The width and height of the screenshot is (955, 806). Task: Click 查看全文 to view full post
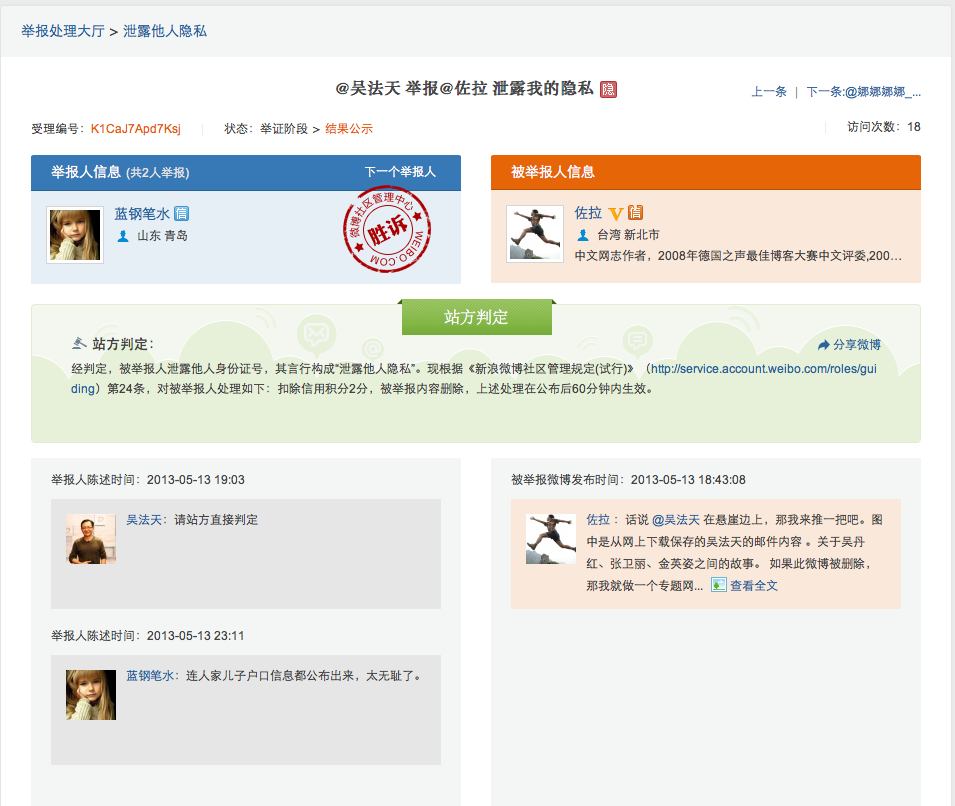click(x=754, y=585)
